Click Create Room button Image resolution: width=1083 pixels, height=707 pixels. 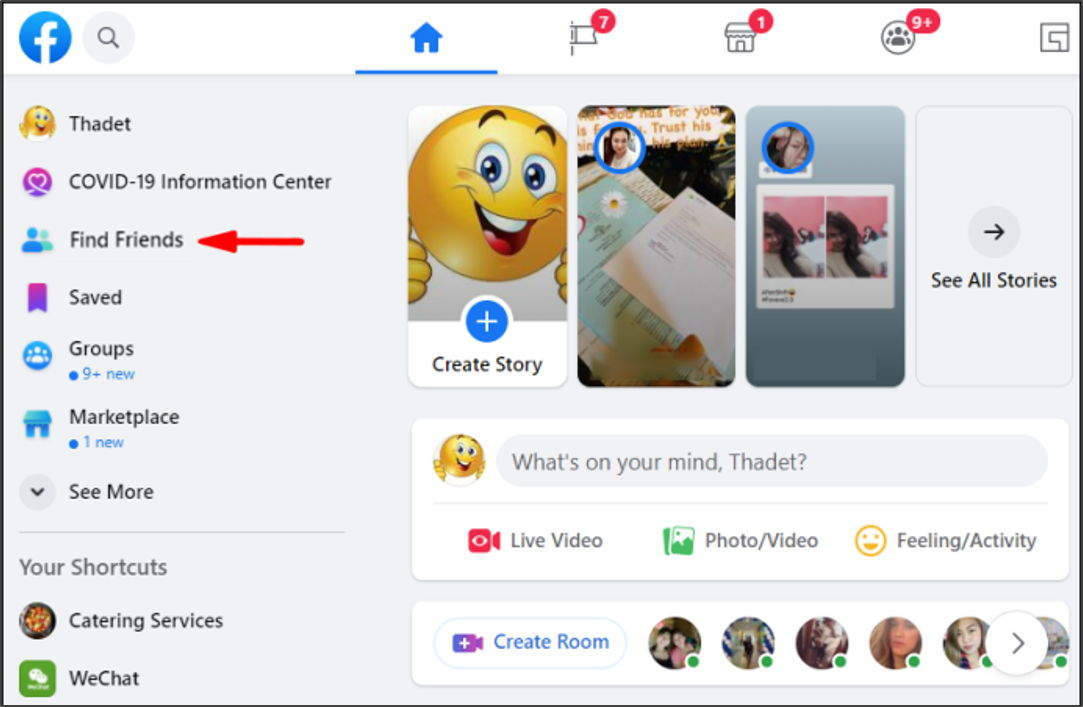pyautogui.click(x=530, y=643)
